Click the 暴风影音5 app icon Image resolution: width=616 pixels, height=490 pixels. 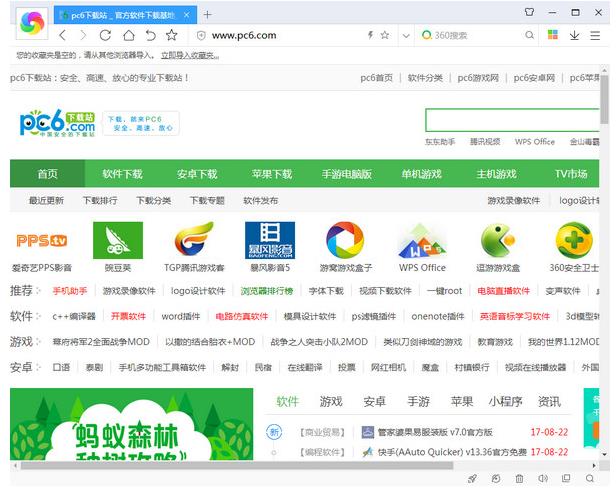point(270,240)
